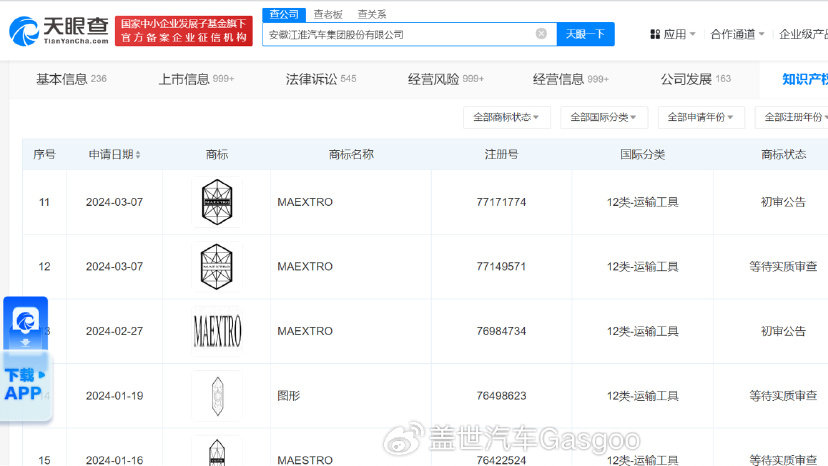The image size is (828, 466).
Task: Select the 查关系 search tab
Action: click(x=372, y=15)
